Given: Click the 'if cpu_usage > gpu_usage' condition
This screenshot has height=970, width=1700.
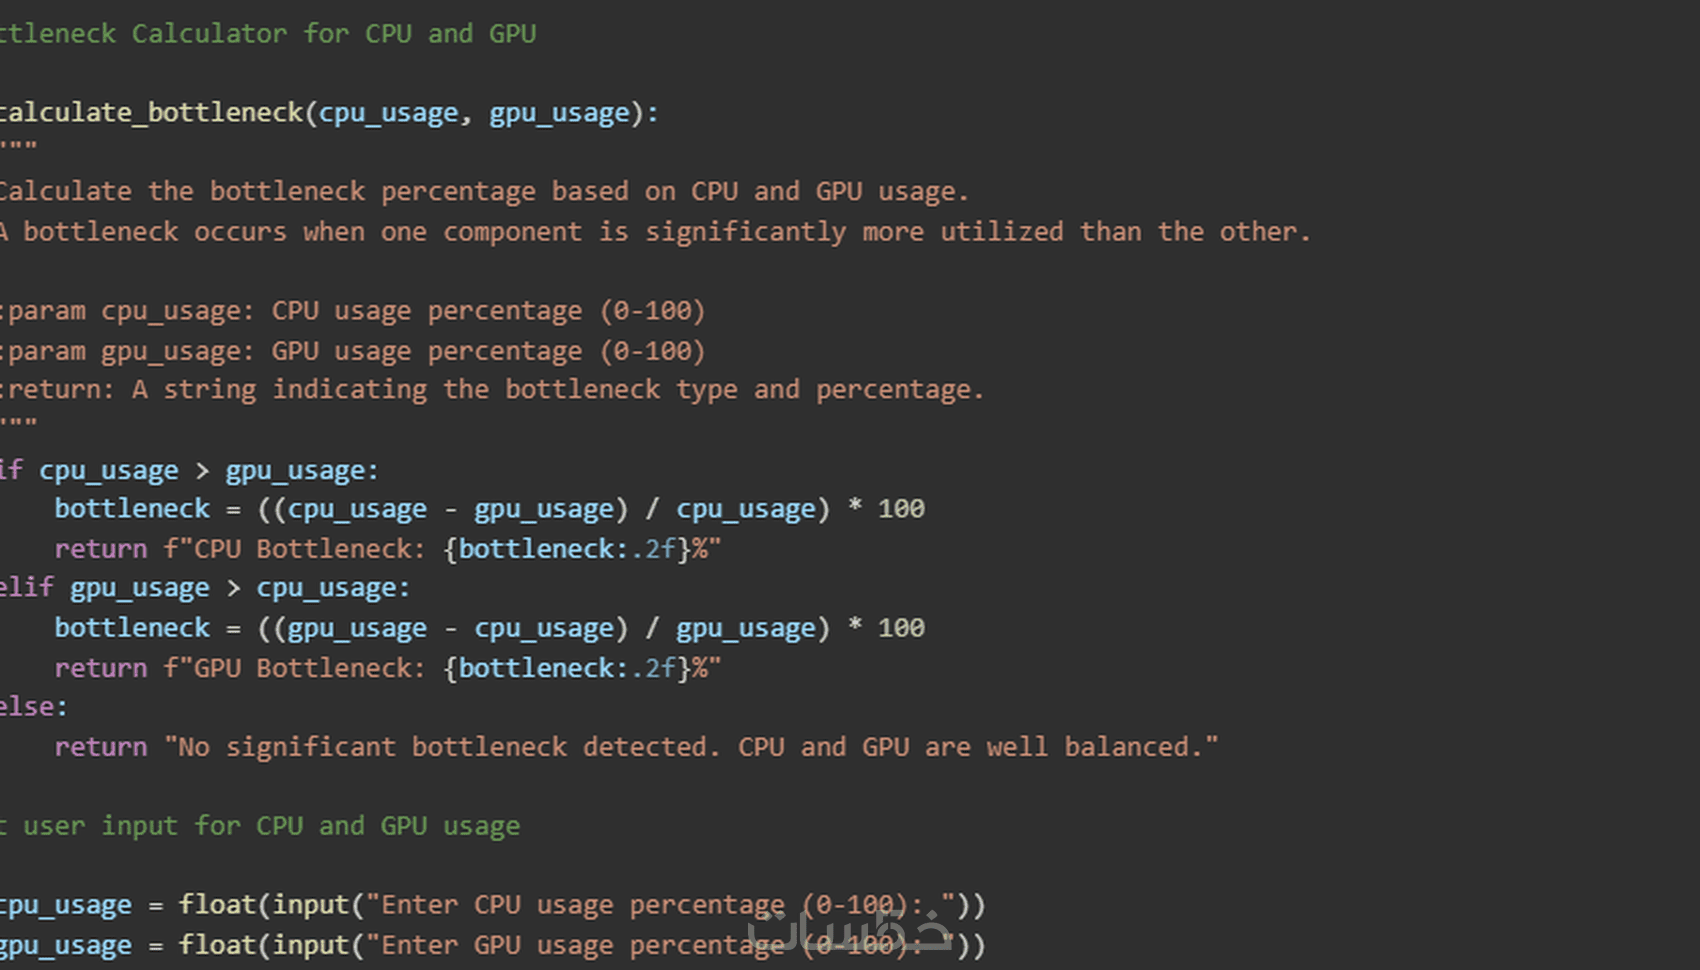Looking at the screenshot, I should click(x=190, y=470).
